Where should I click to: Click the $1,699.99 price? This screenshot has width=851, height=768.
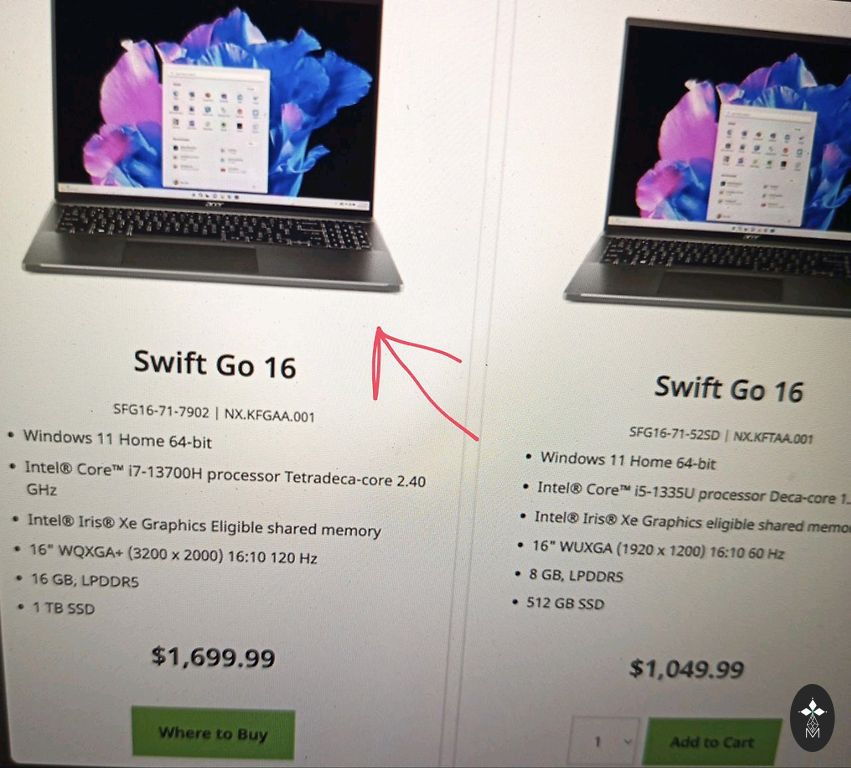point(213,657)
